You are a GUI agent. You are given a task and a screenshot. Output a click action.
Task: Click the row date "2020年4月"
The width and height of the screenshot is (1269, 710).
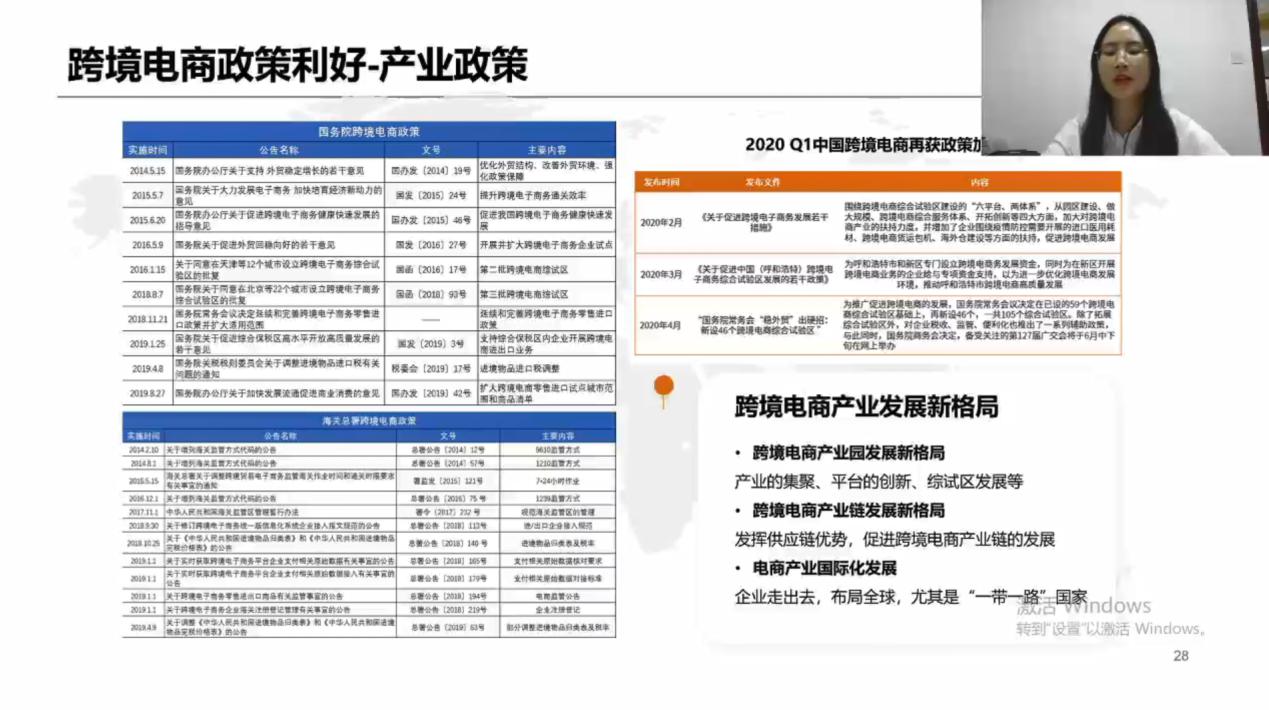click(x=662, y=325)
